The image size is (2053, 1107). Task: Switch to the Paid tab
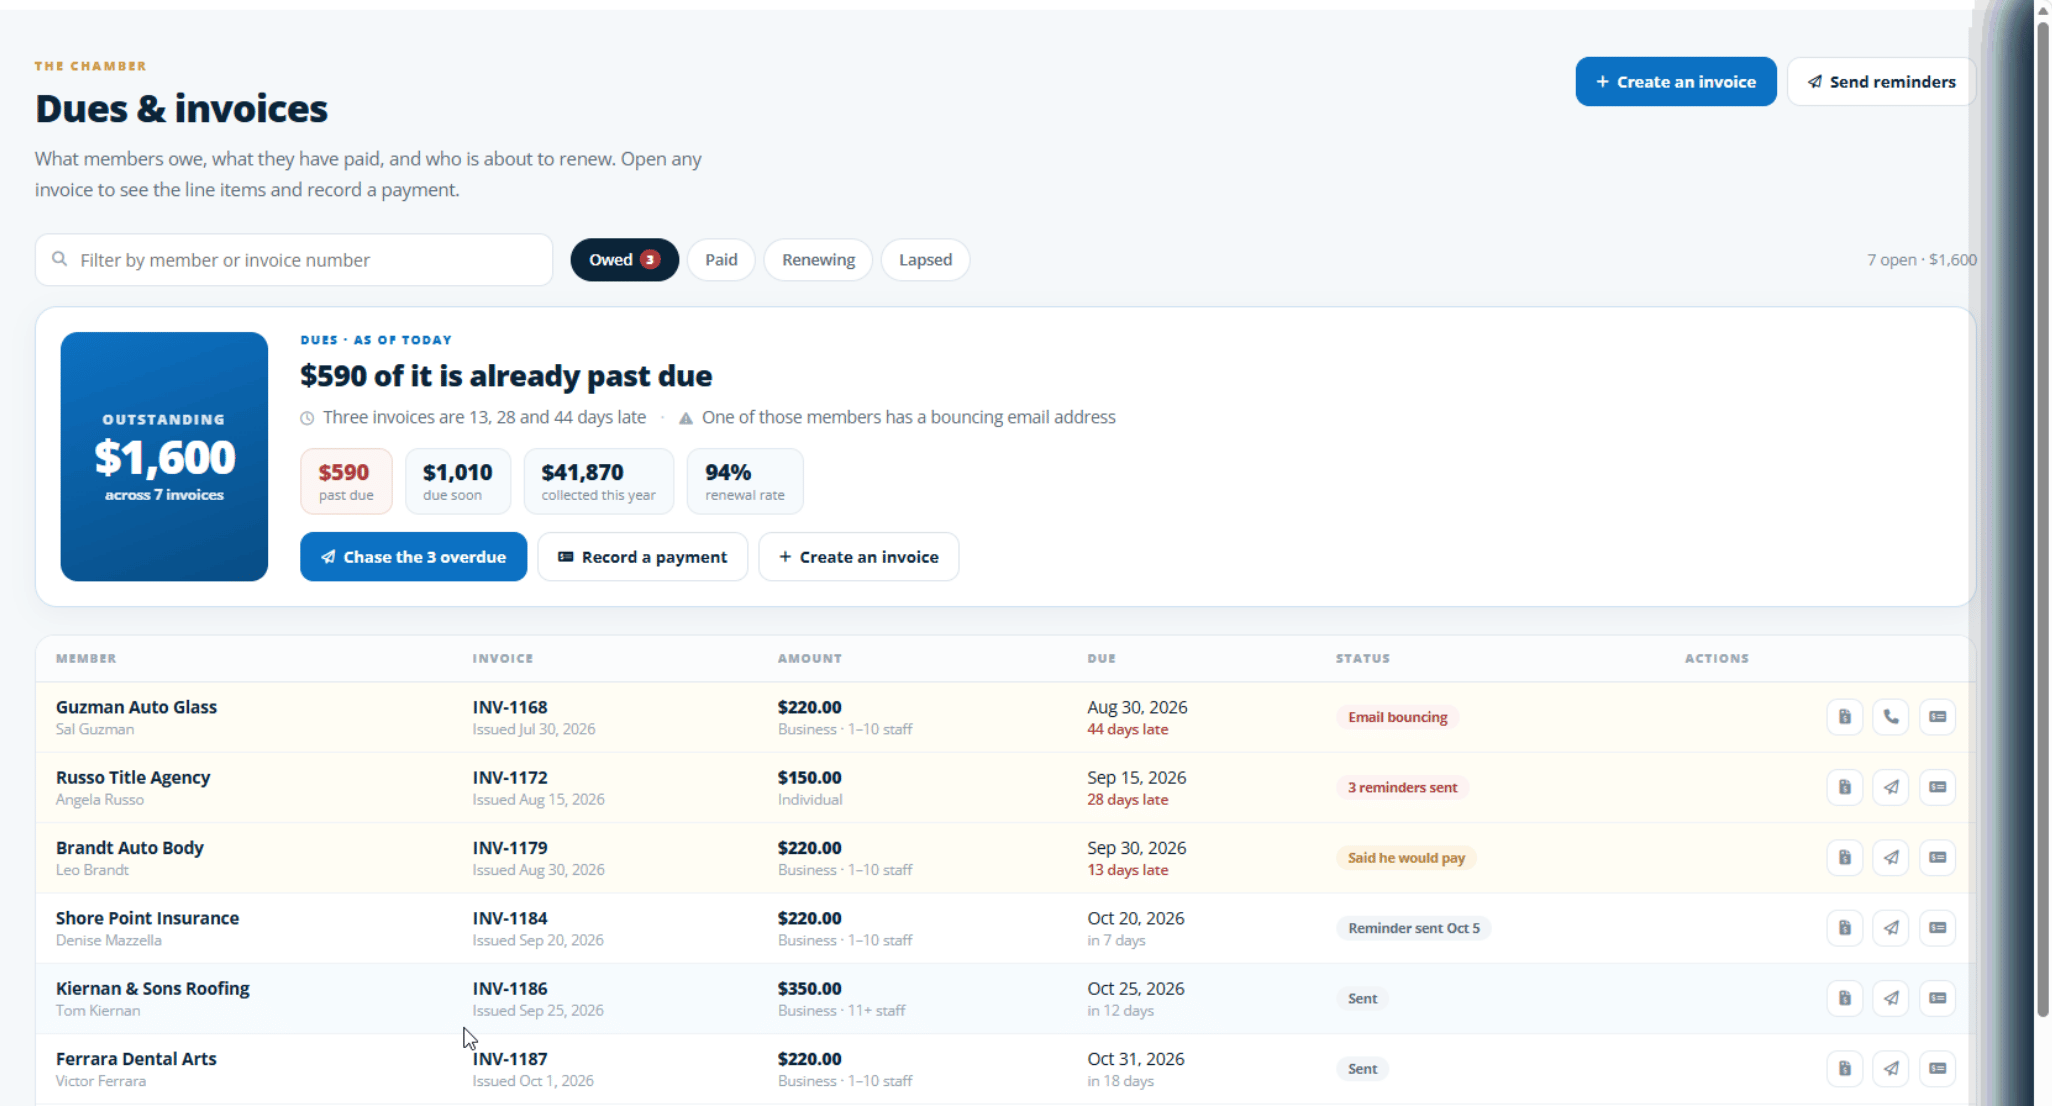pyautogui.click(x=721, y=260)
